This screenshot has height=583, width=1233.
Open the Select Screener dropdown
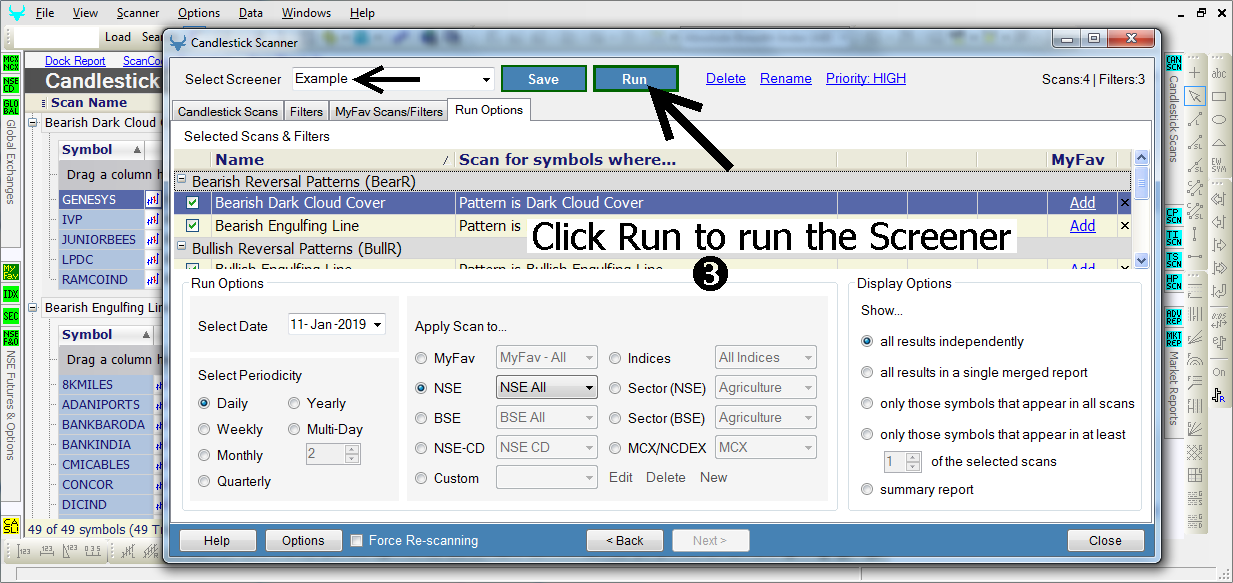tap(487, 79)
